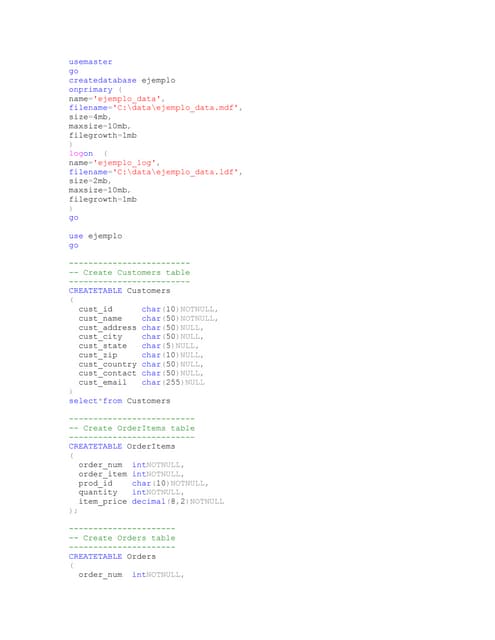495x640 pixels.
Task: Select the 'CREATETABLE Orders' line
Action: pyautogui.click(x=112, y=556)
